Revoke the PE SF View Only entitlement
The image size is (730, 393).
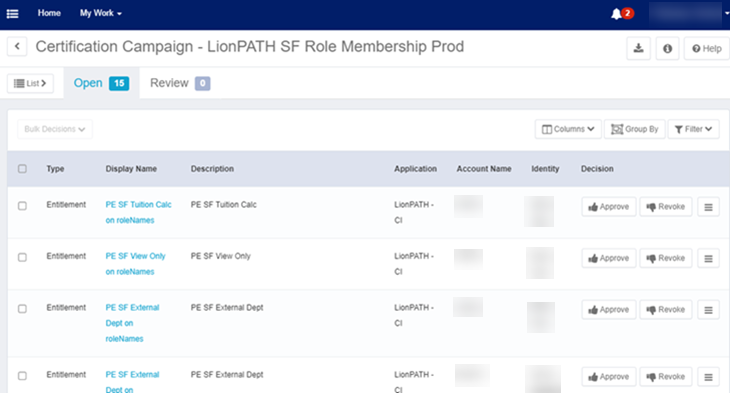(666, 258)
